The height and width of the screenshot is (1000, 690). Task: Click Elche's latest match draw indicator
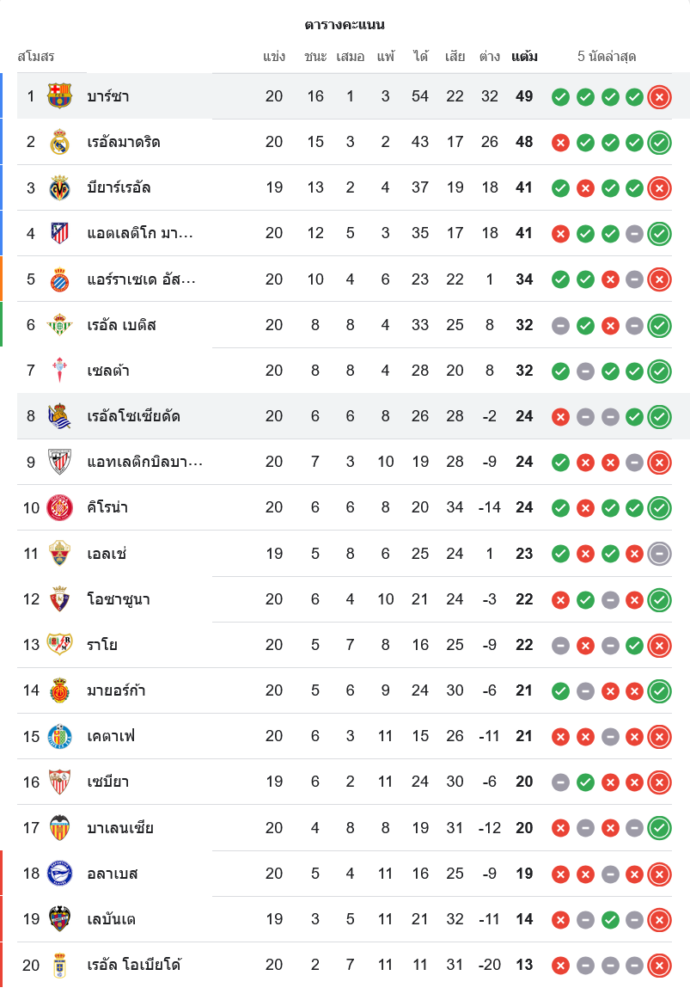[x=659, y=554]
